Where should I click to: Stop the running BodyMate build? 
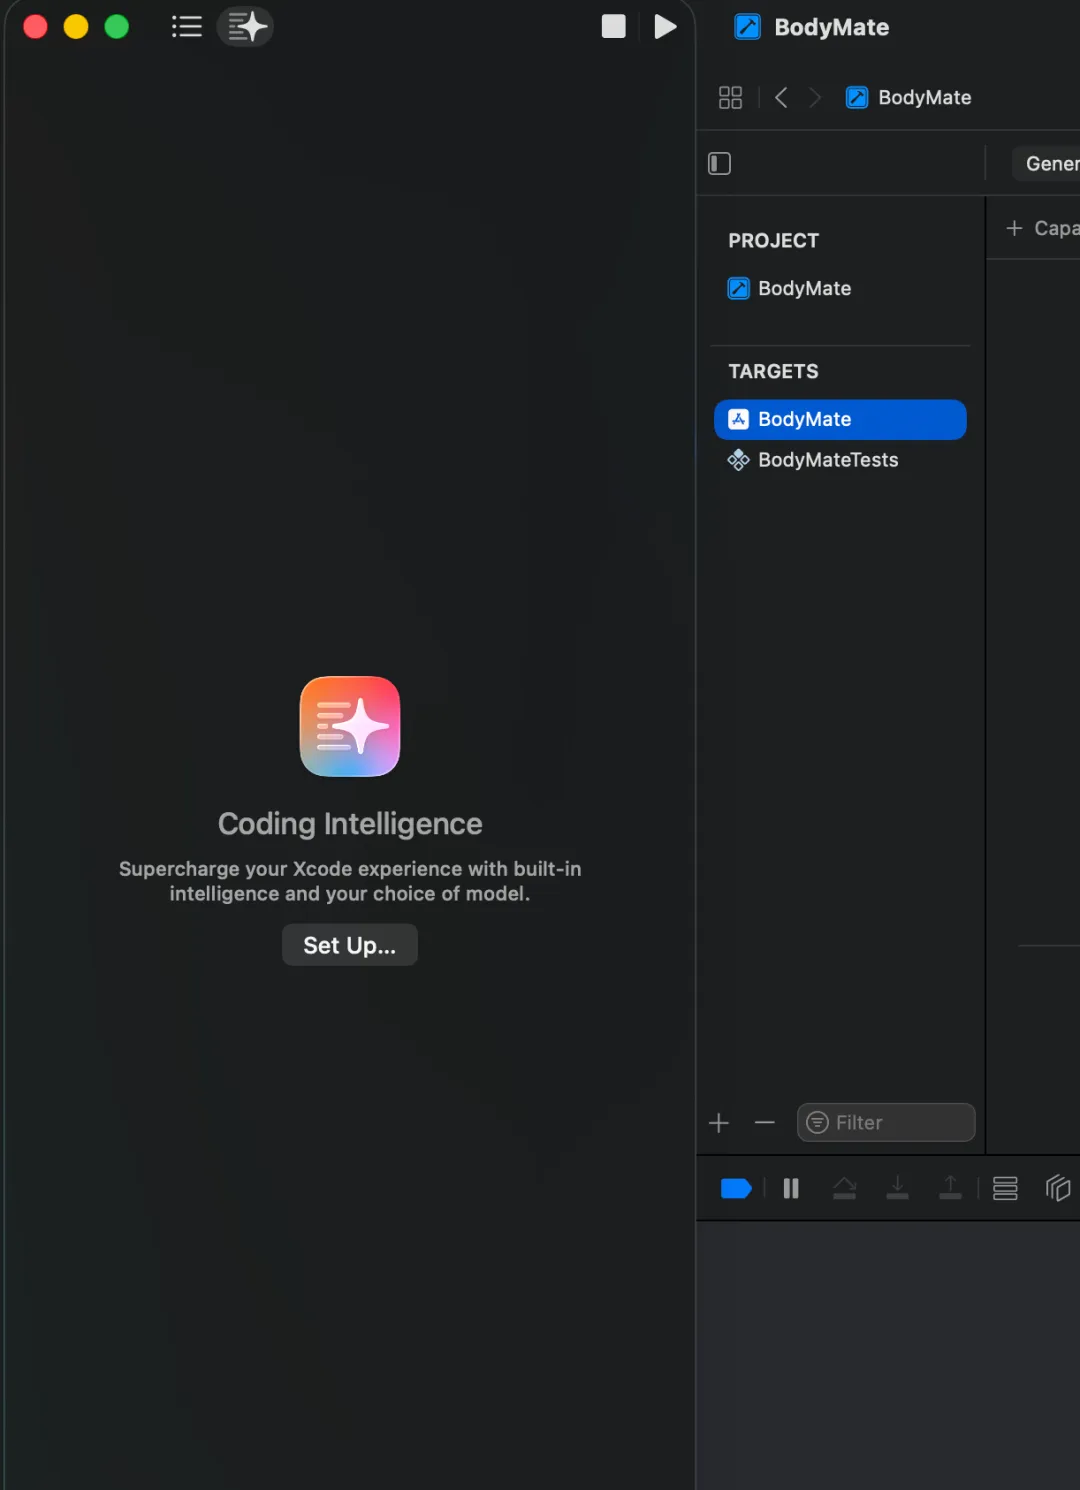[x=613, y=27]
